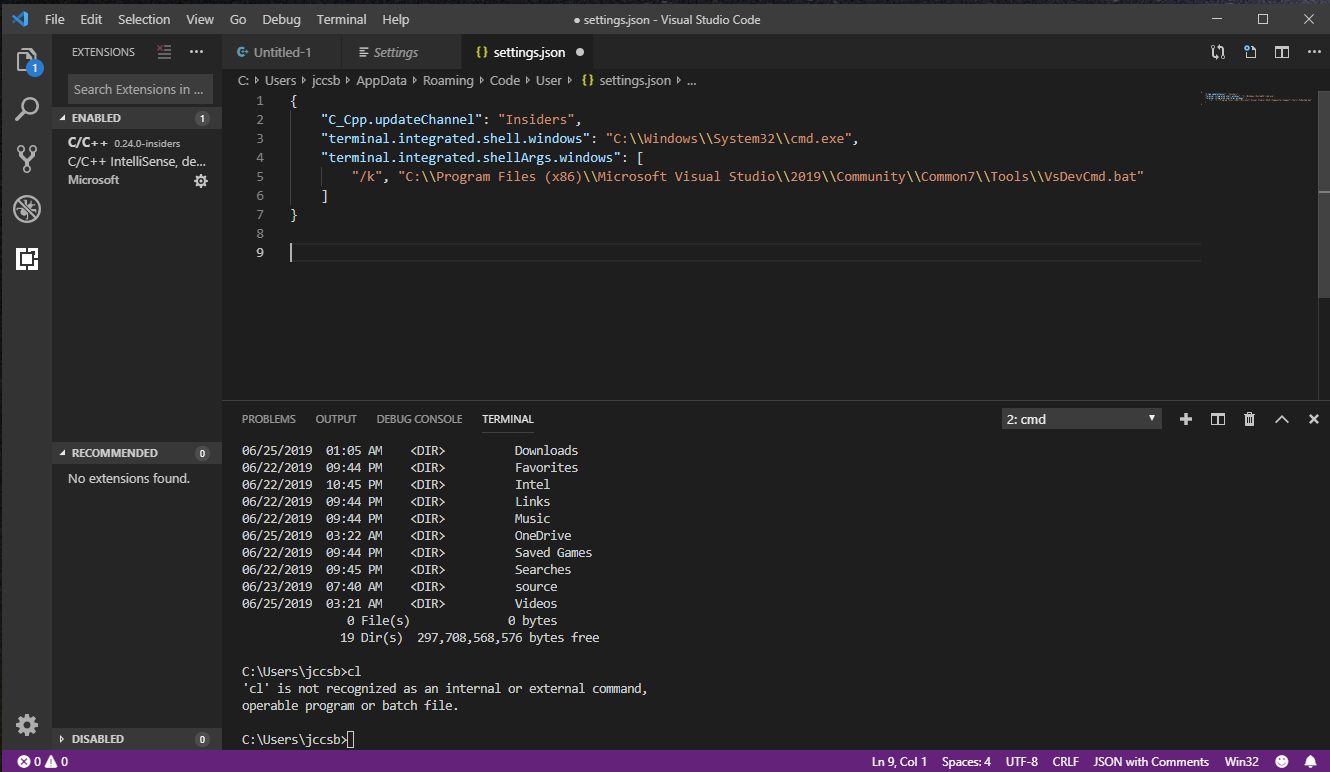Click AppData breadcrumb segment
This screenshot has height=772, width=1330.
[x=381, y=80]
